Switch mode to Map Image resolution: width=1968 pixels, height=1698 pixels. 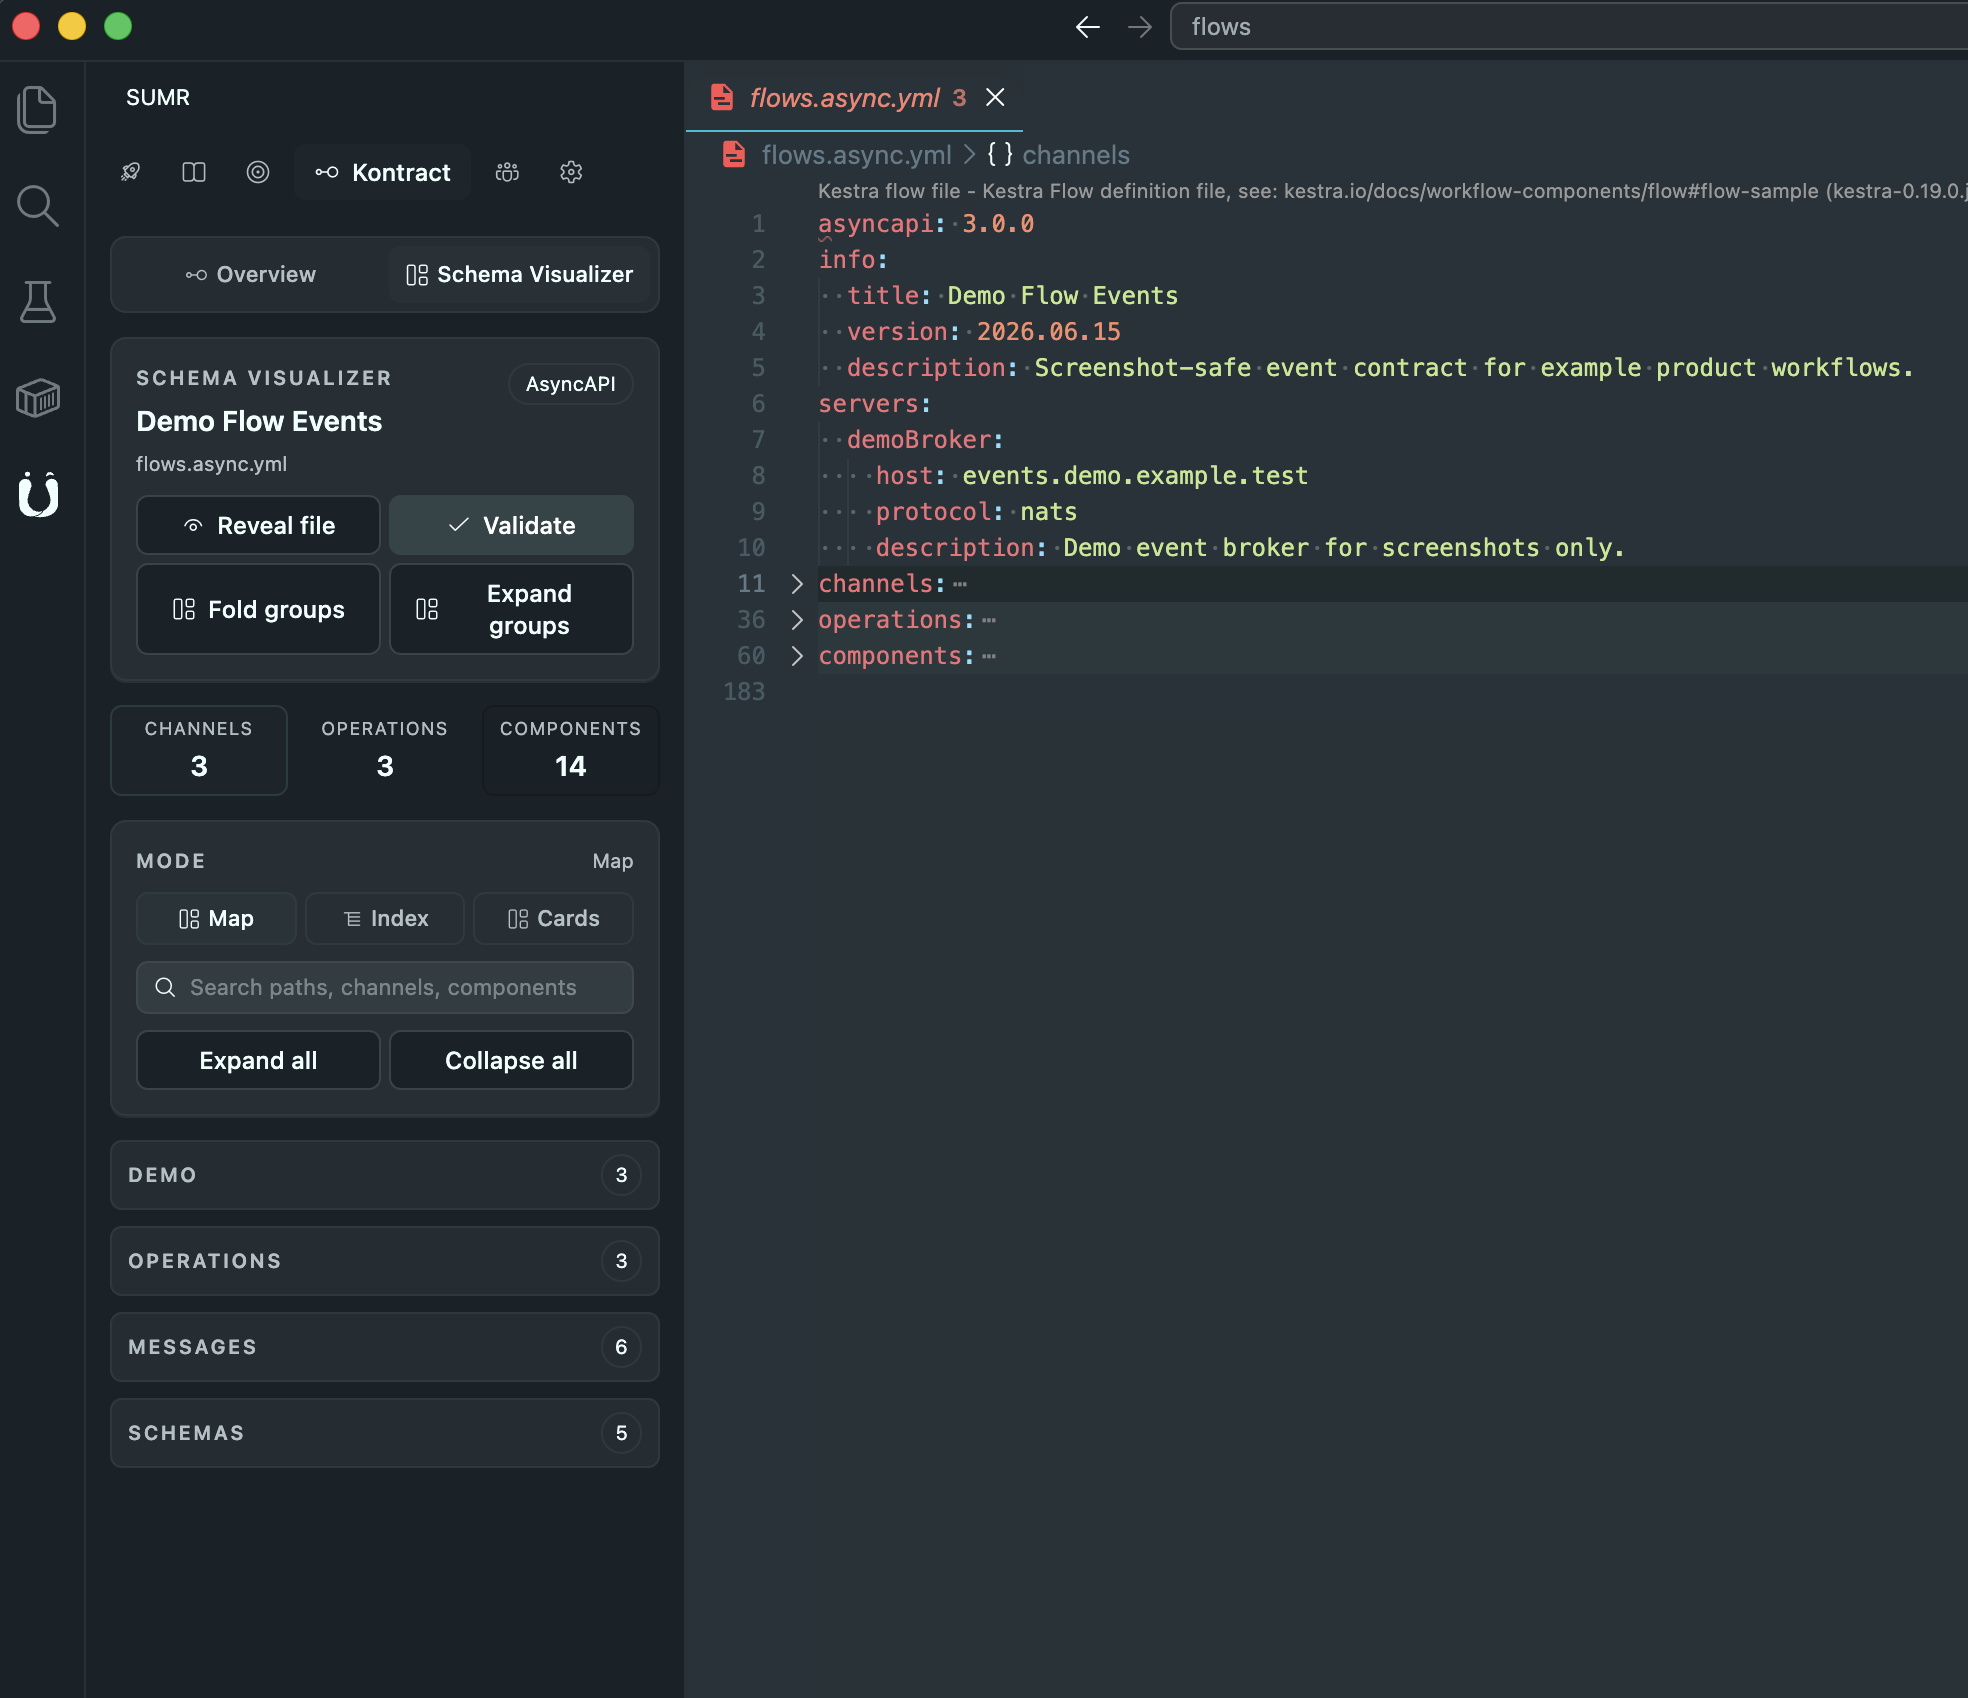pos(216,918)
